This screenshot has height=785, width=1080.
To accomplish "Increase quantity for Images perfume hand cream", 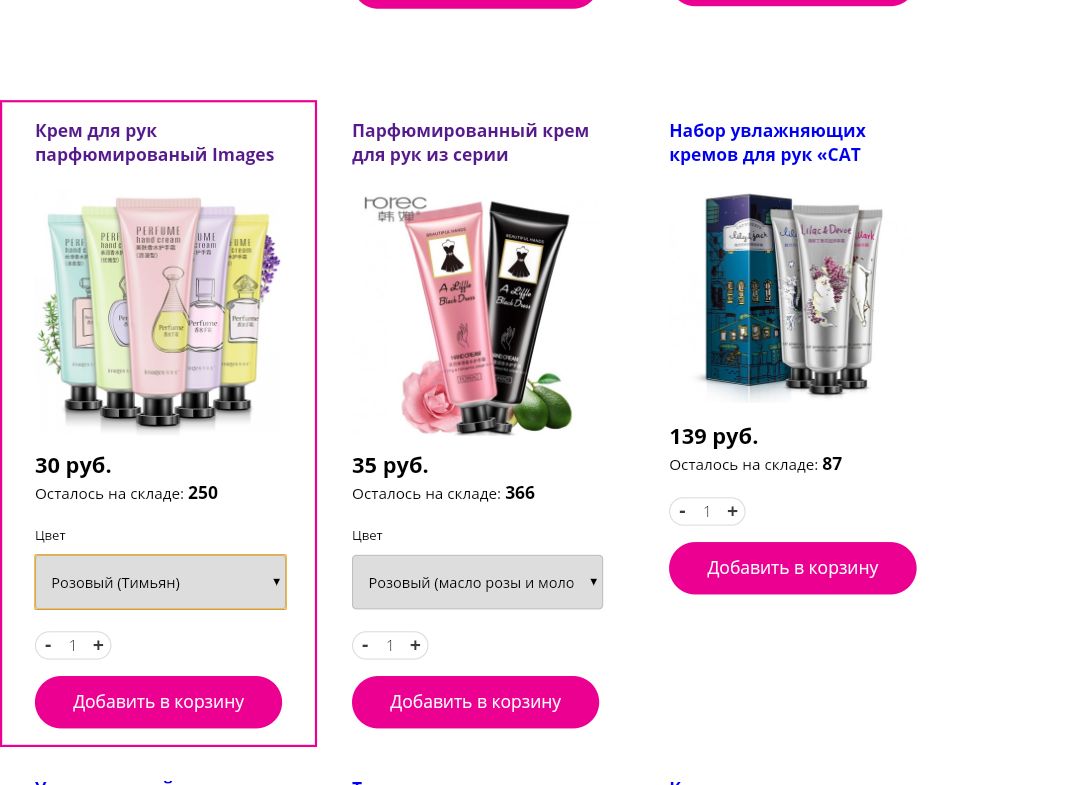I will 98,645.
